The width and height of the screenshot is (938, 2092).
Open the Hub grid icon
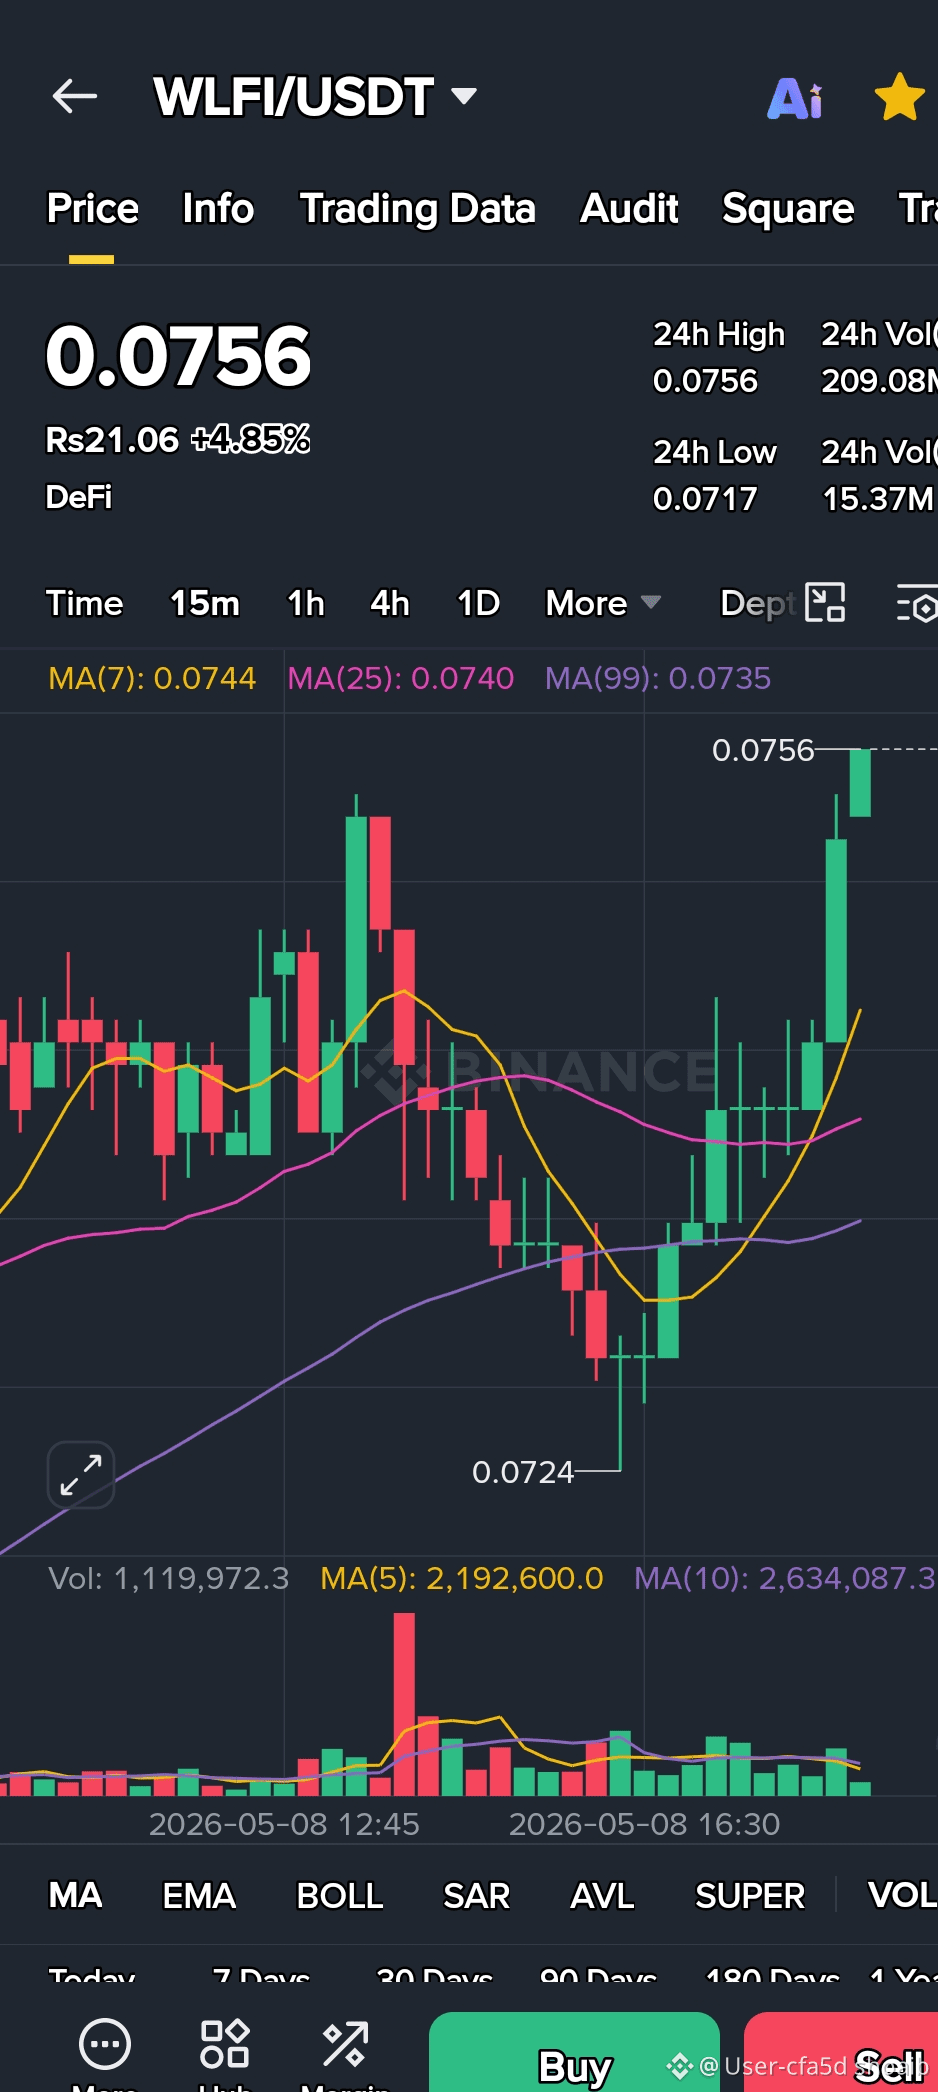point(225,2044)
